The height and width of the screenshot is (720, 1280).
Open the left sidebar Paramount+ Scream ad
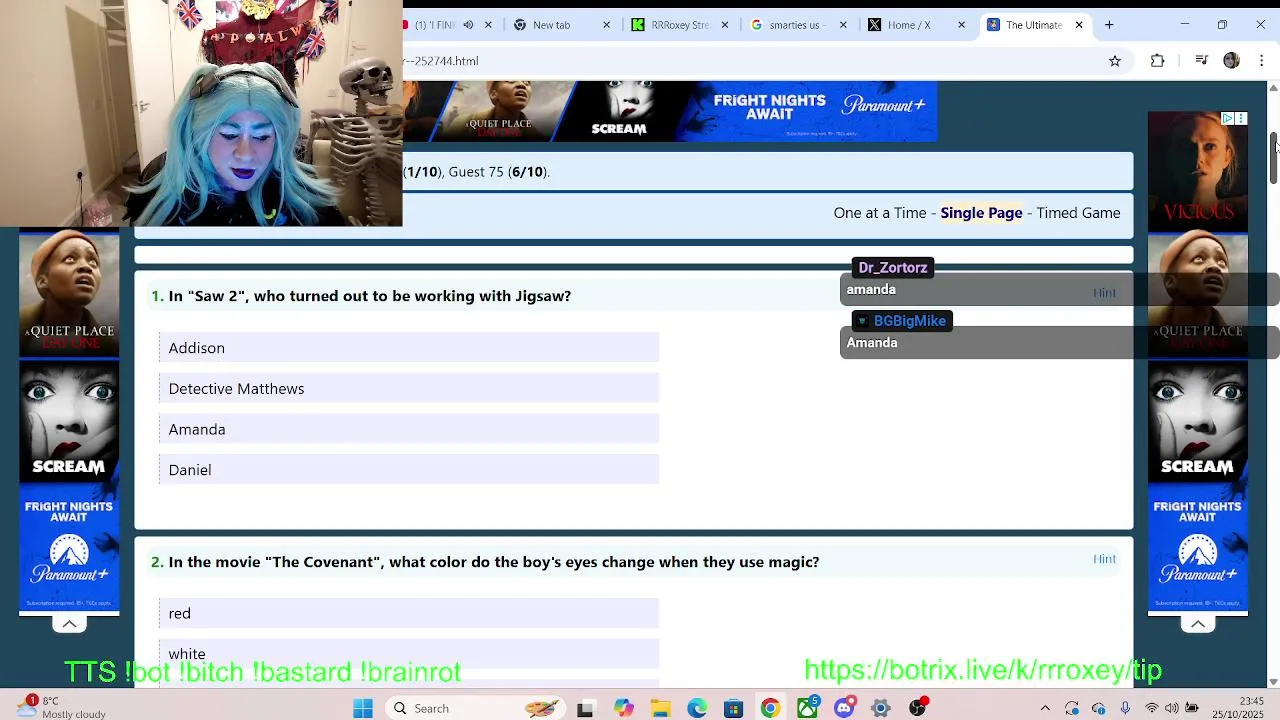69,420
